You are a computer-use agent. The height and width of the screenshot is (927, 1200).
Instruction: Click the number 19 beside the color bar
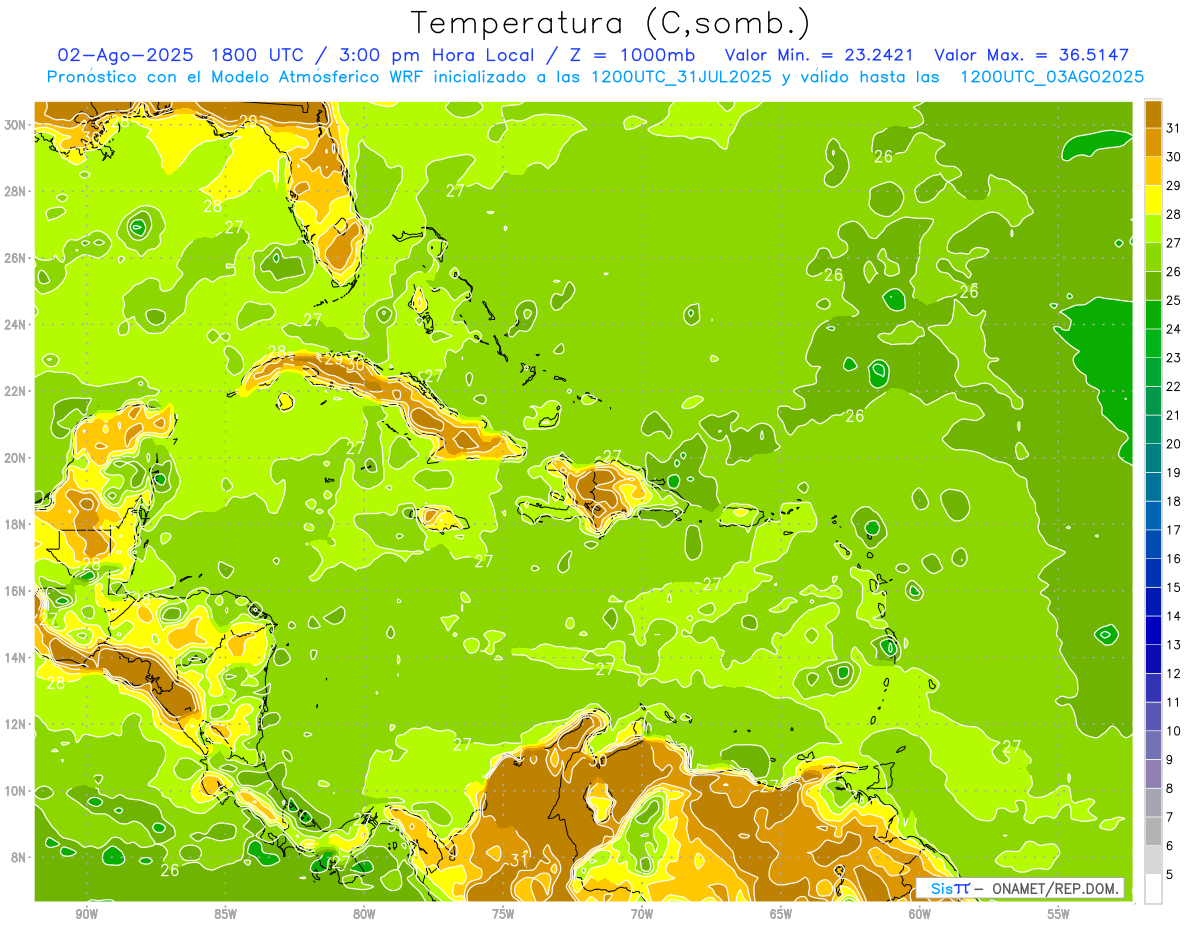[1175, 473]
